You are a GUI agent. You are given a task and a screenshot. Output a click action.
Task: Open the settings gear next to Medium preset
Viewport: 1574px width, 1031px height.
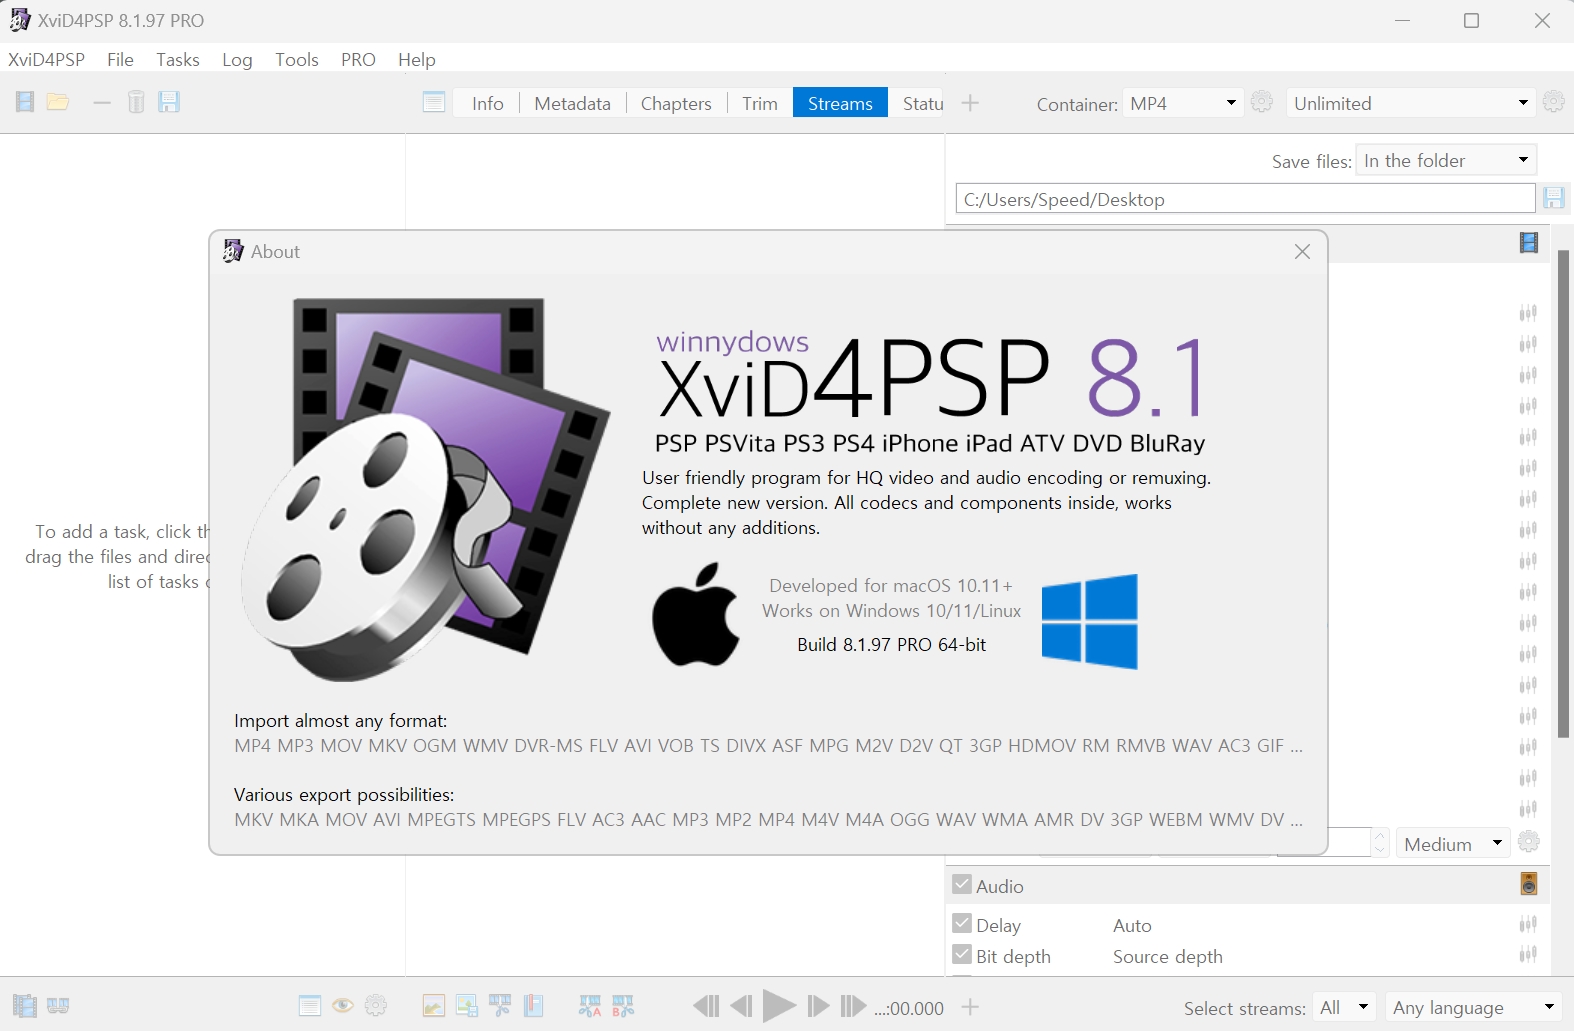1529,842
